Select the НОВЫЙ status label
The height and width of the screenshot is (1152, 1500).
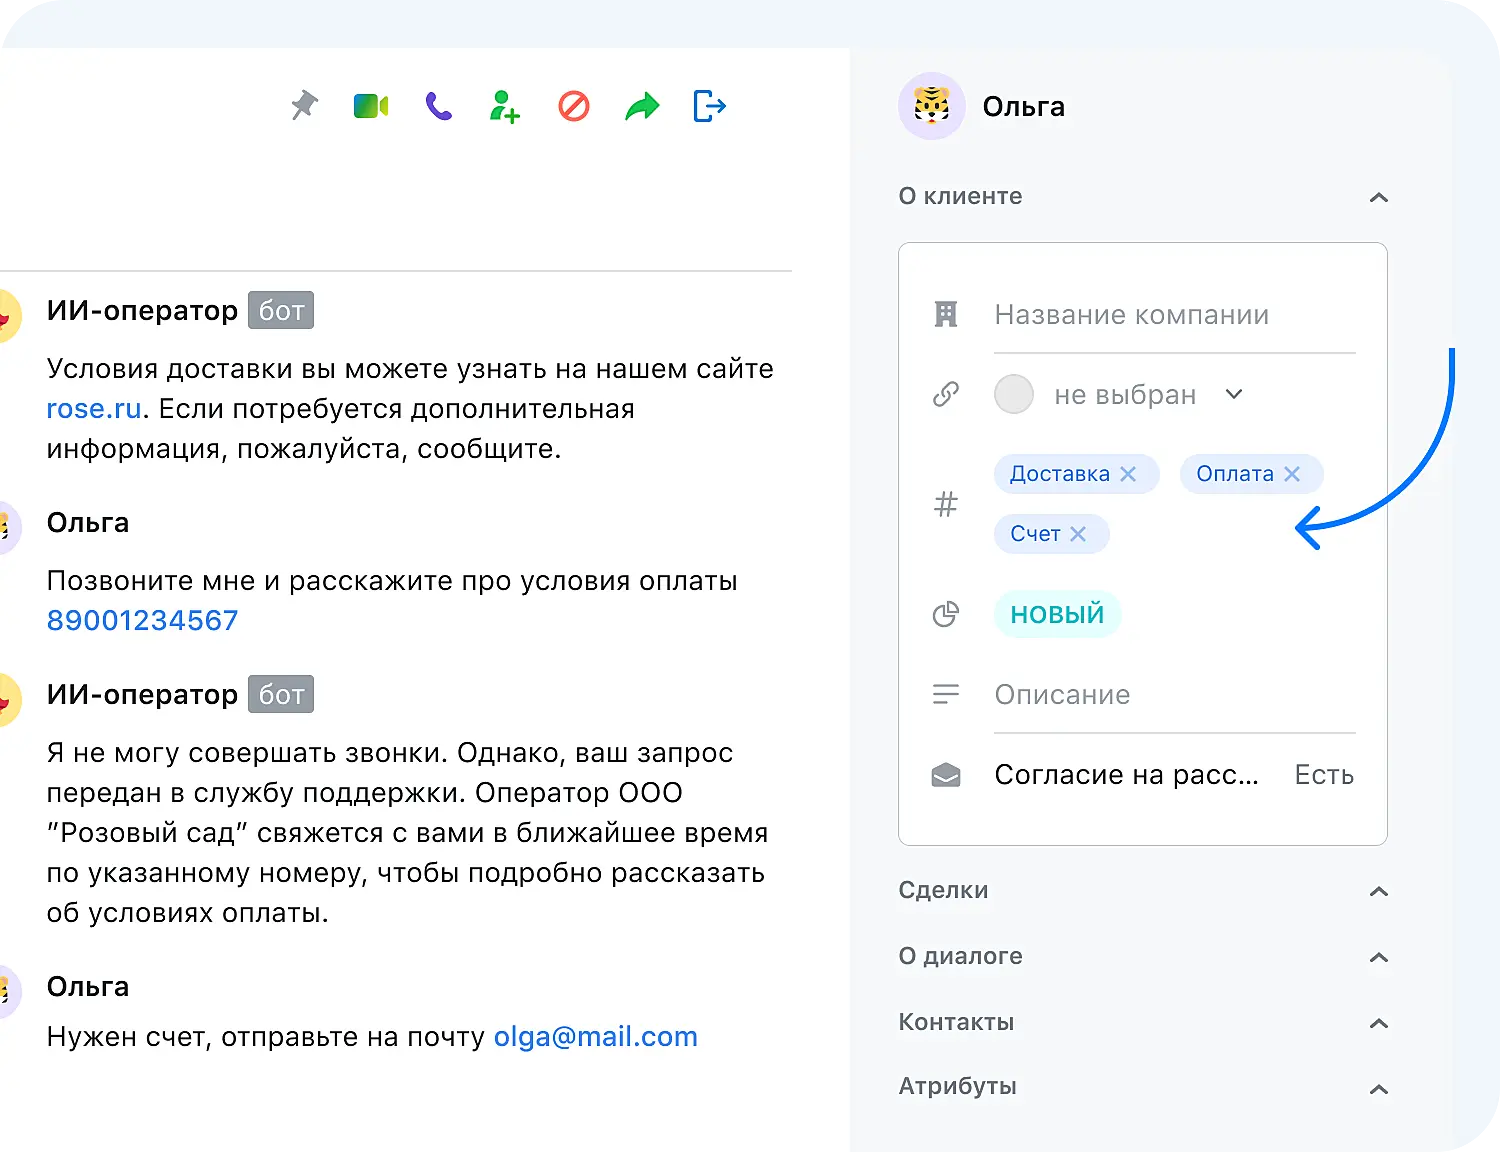click(x=1057, y=613)
